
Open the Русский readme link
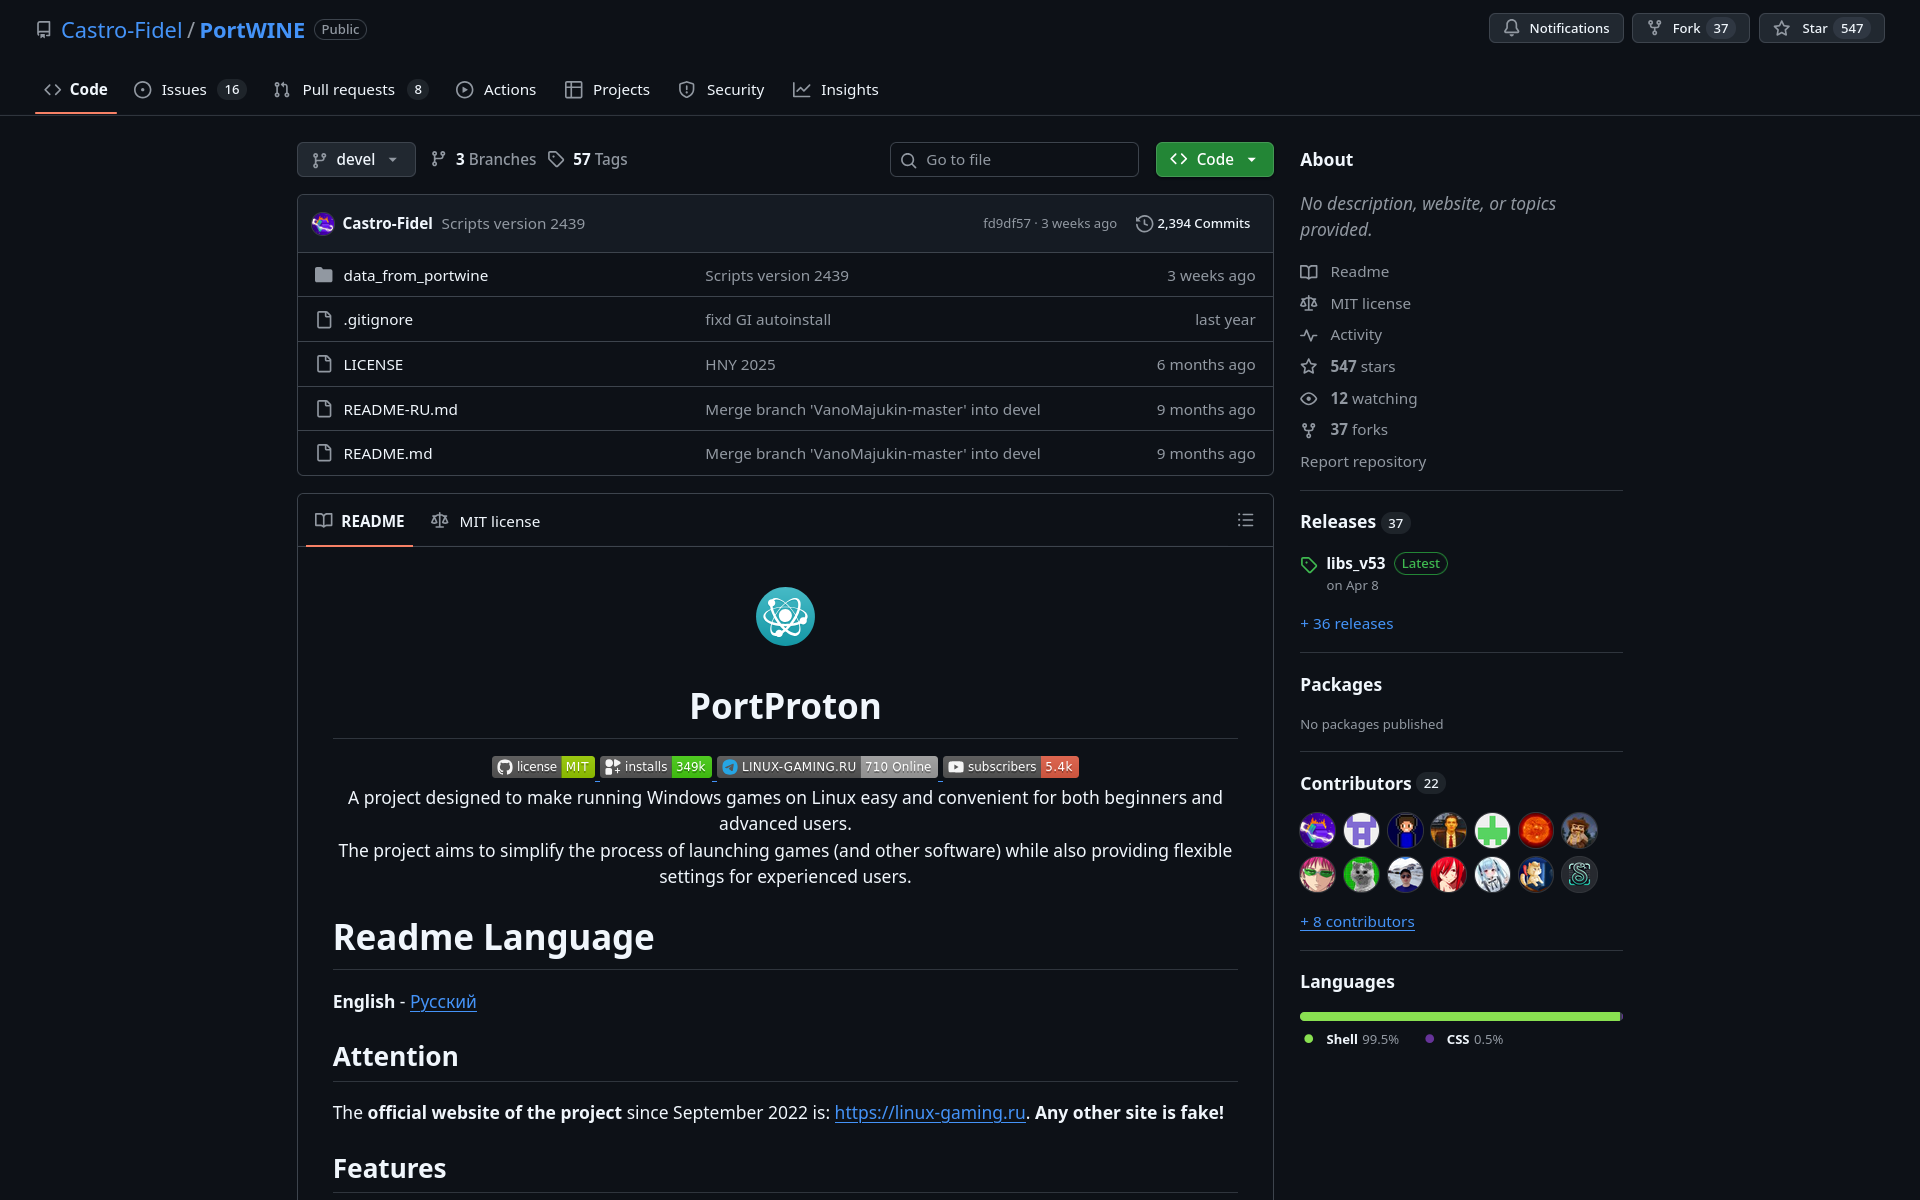click(443, 1002)
